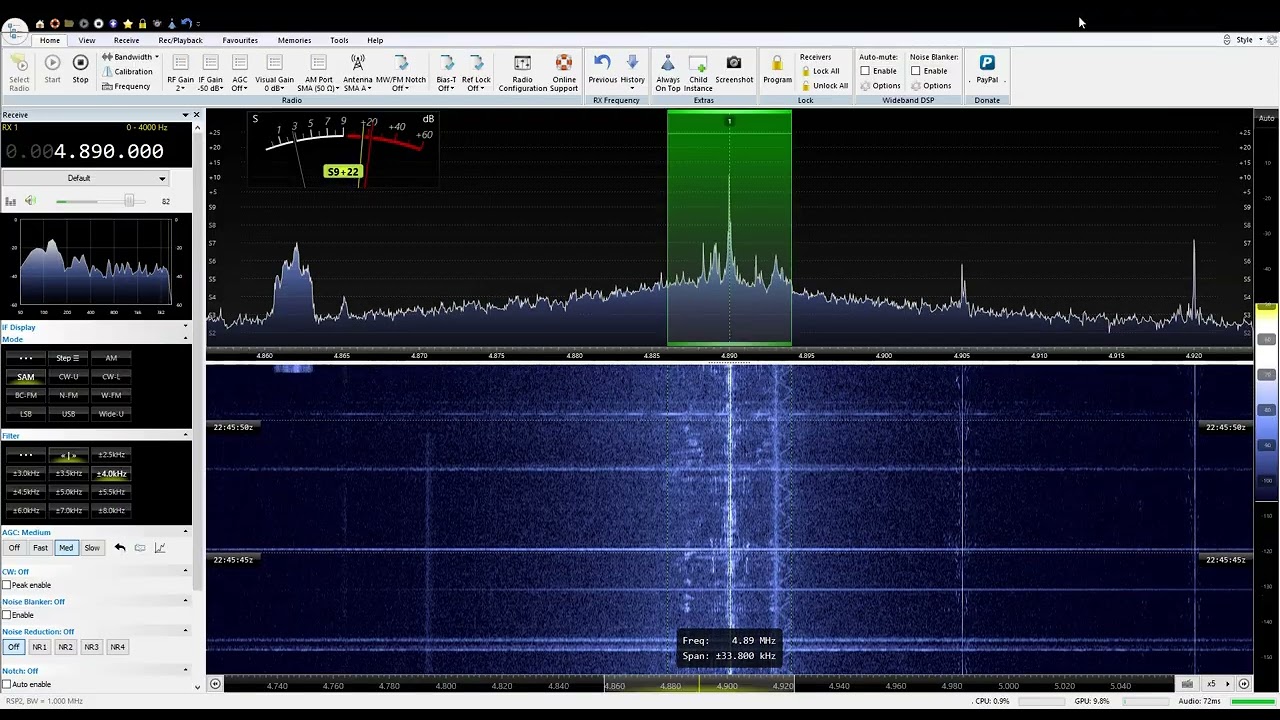Image resolution: width=1280 pixels, height=720 pixels.
Task: Toggle Always On Top
Action: pos(668,64)
